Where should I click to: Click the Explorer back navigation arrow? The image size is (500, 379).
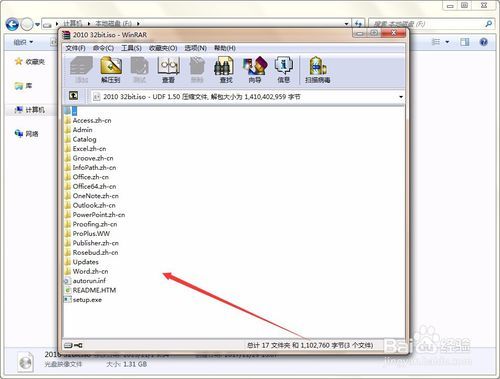pos(12,24)
